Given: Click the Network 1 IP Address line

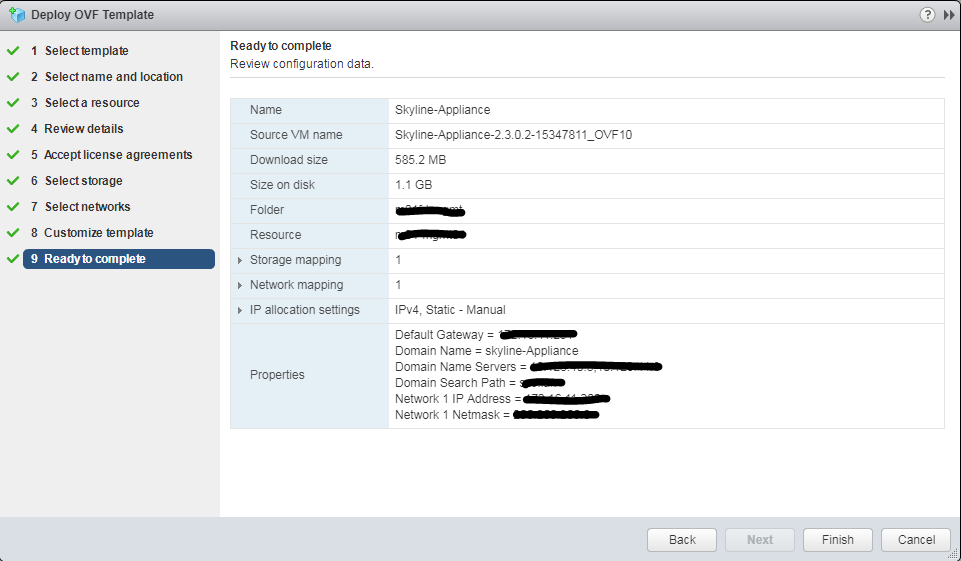Looking at the screenshot, I should [x=503, y=399].
